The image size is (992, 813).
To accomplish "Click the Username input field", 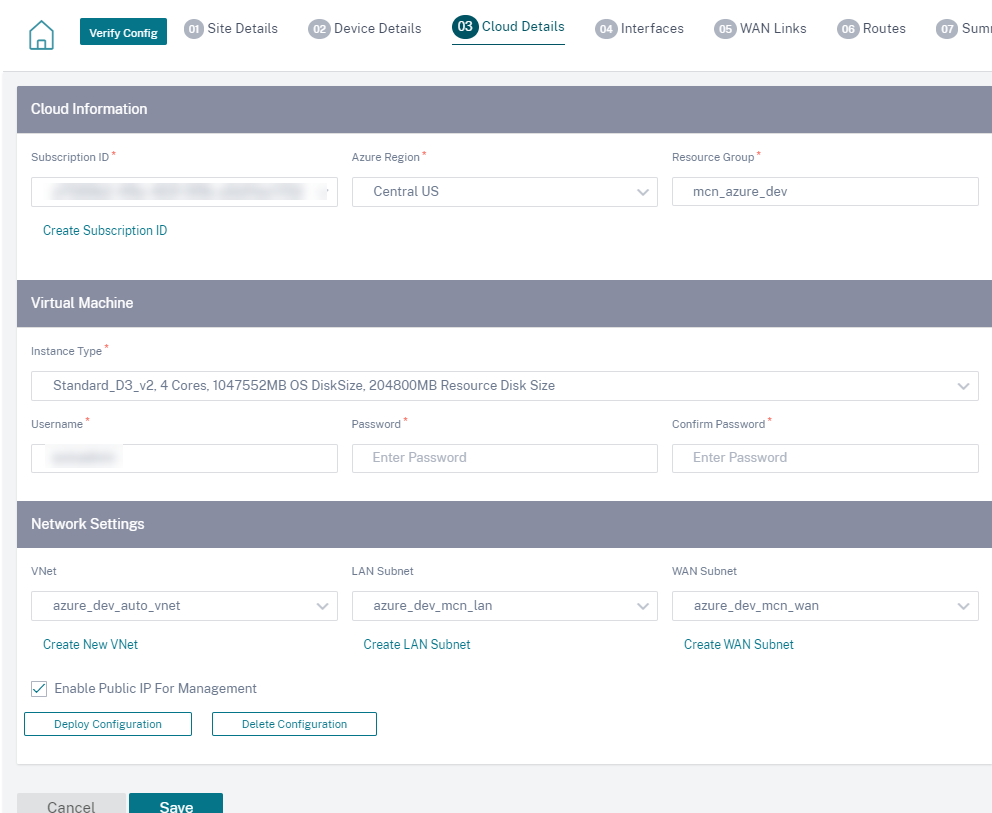I will (x=184, y=458).
